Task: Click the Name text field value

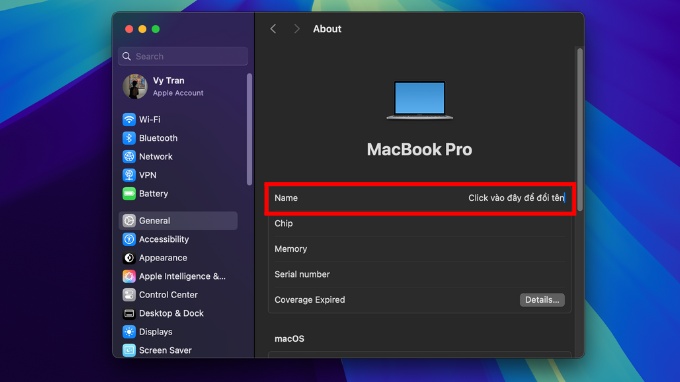Action: (x=516, y=198)
